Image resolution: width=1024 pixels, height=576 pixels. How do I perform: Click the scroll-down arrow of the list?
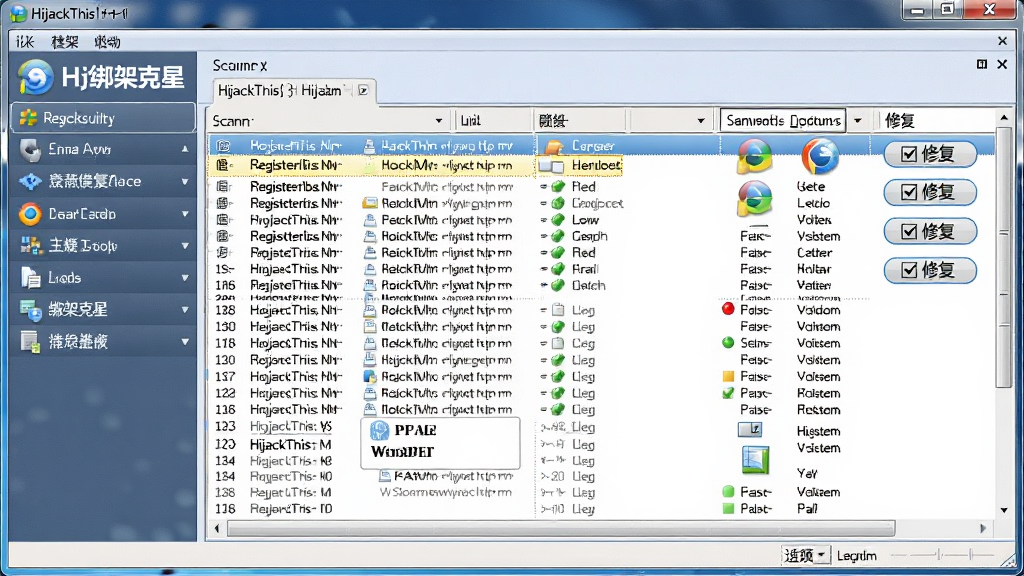coord(1004,510)
